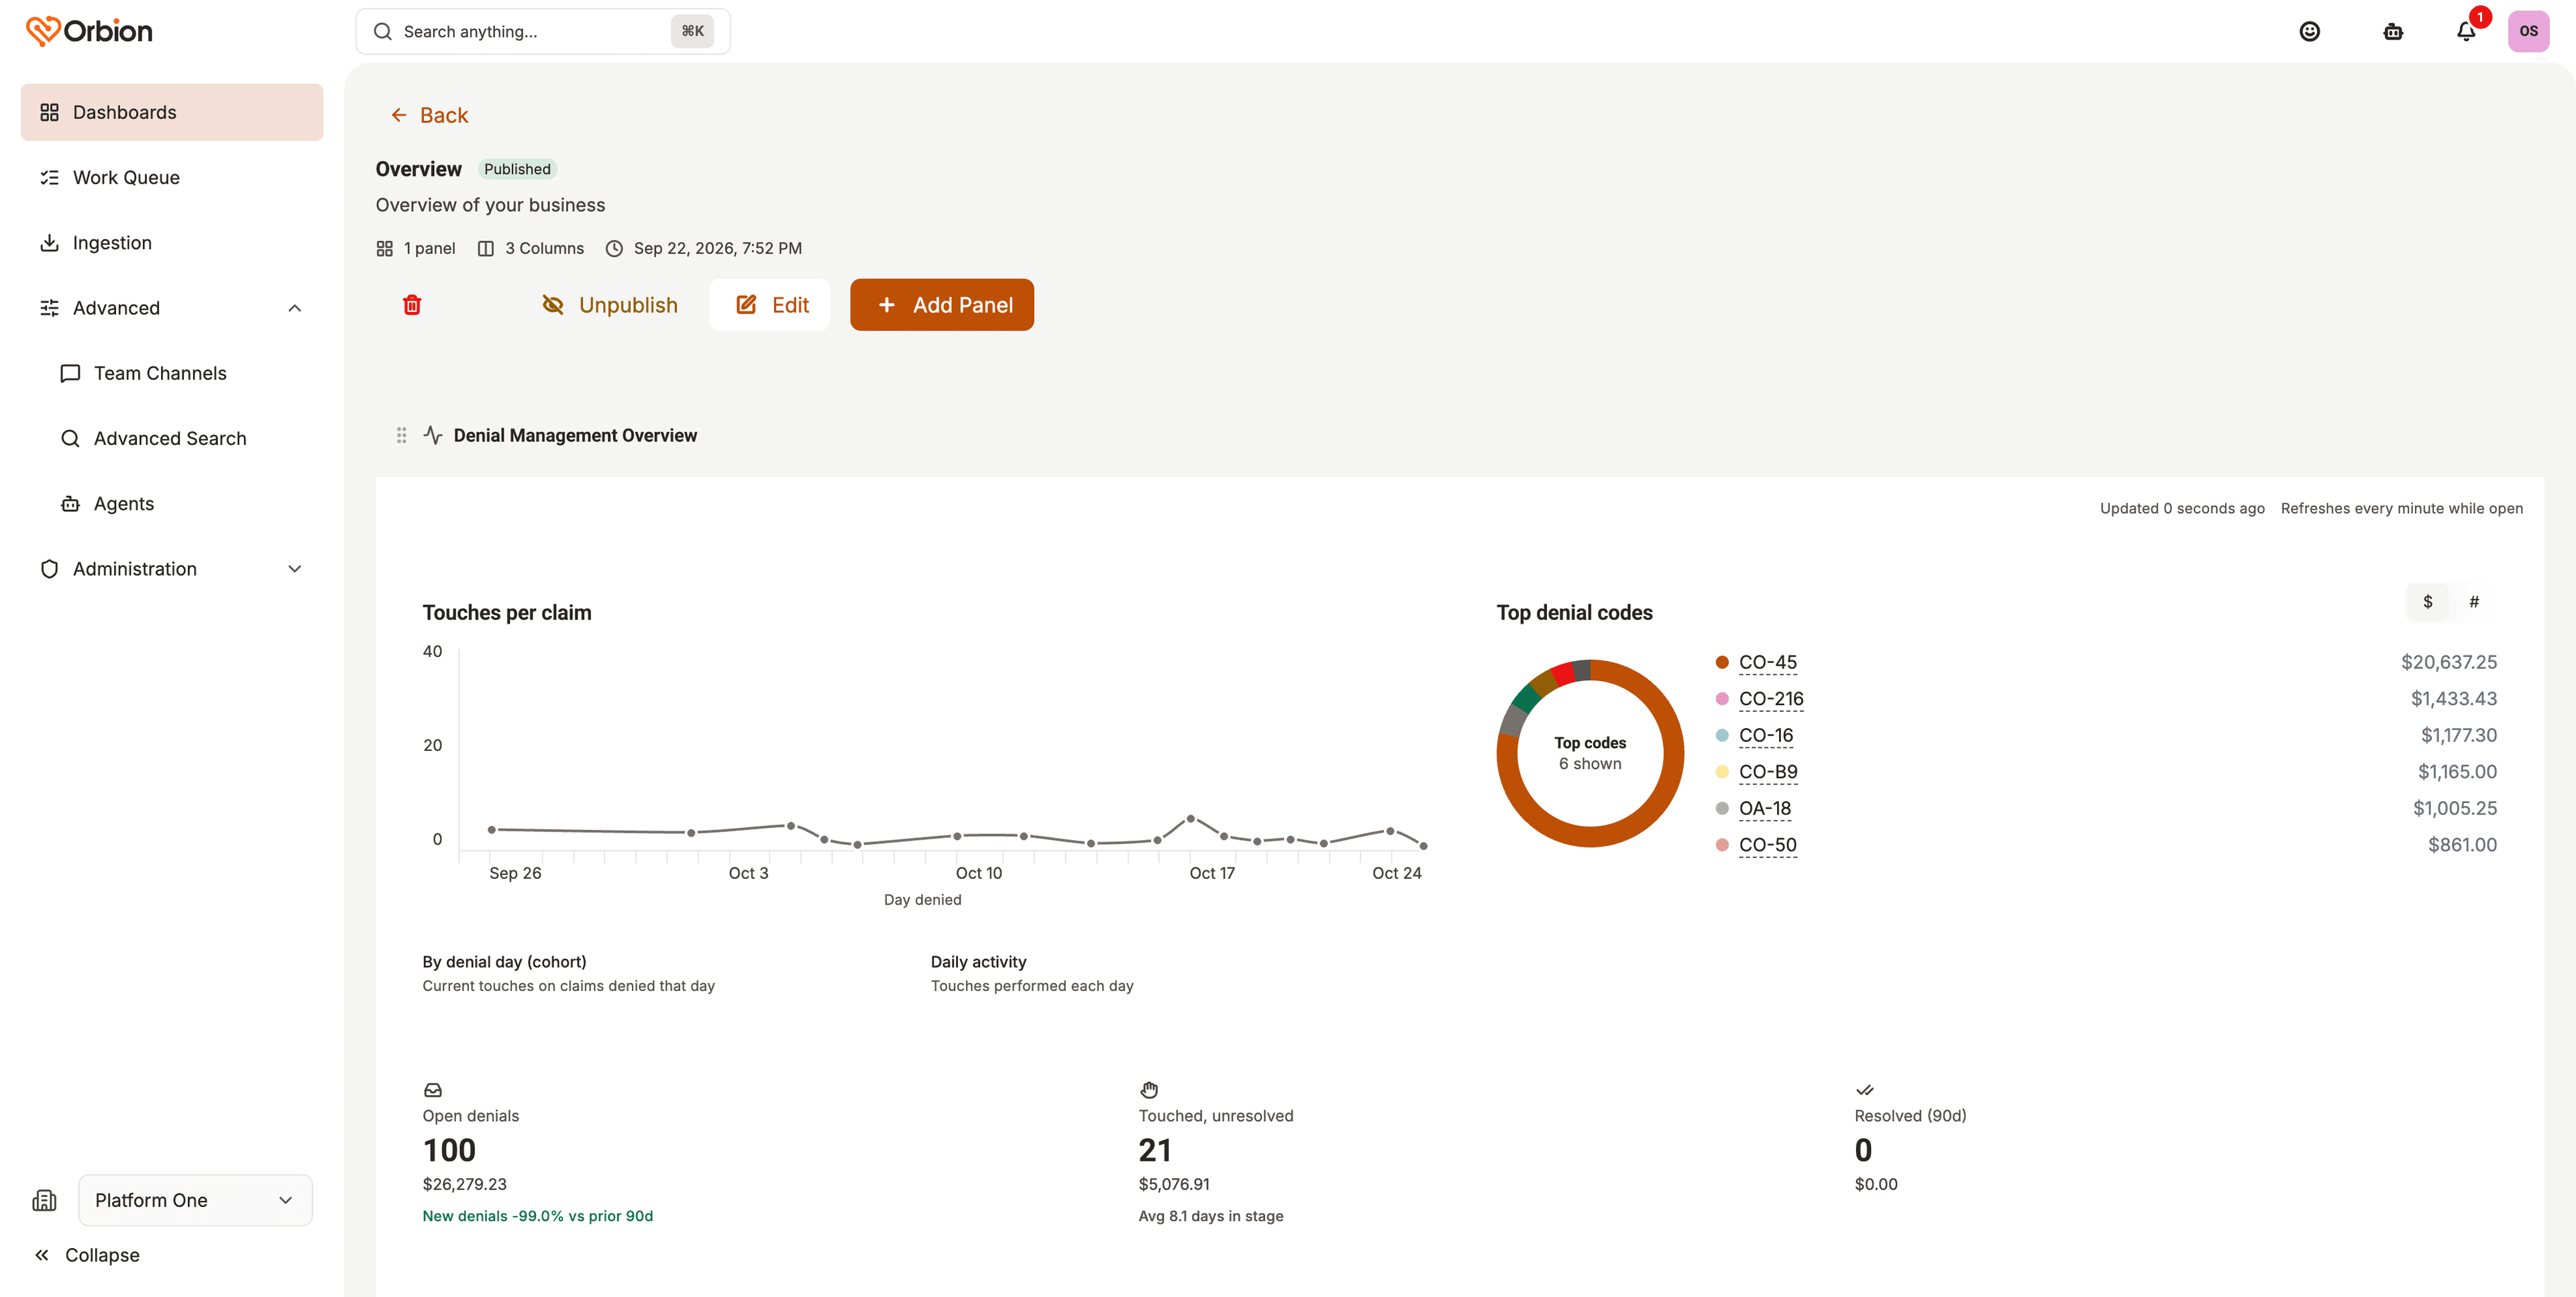
Task: Open Ingestion in sidebar
Action: point(172,243)
